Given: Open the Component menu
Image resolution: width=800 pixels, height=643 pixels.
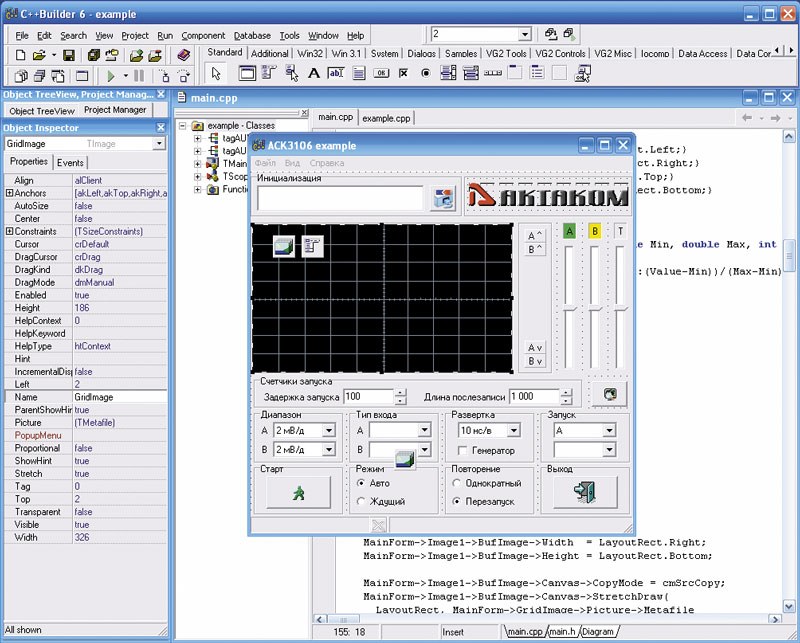Looking at the screenshot, I should pyautogui.click(x=203, y=35).
